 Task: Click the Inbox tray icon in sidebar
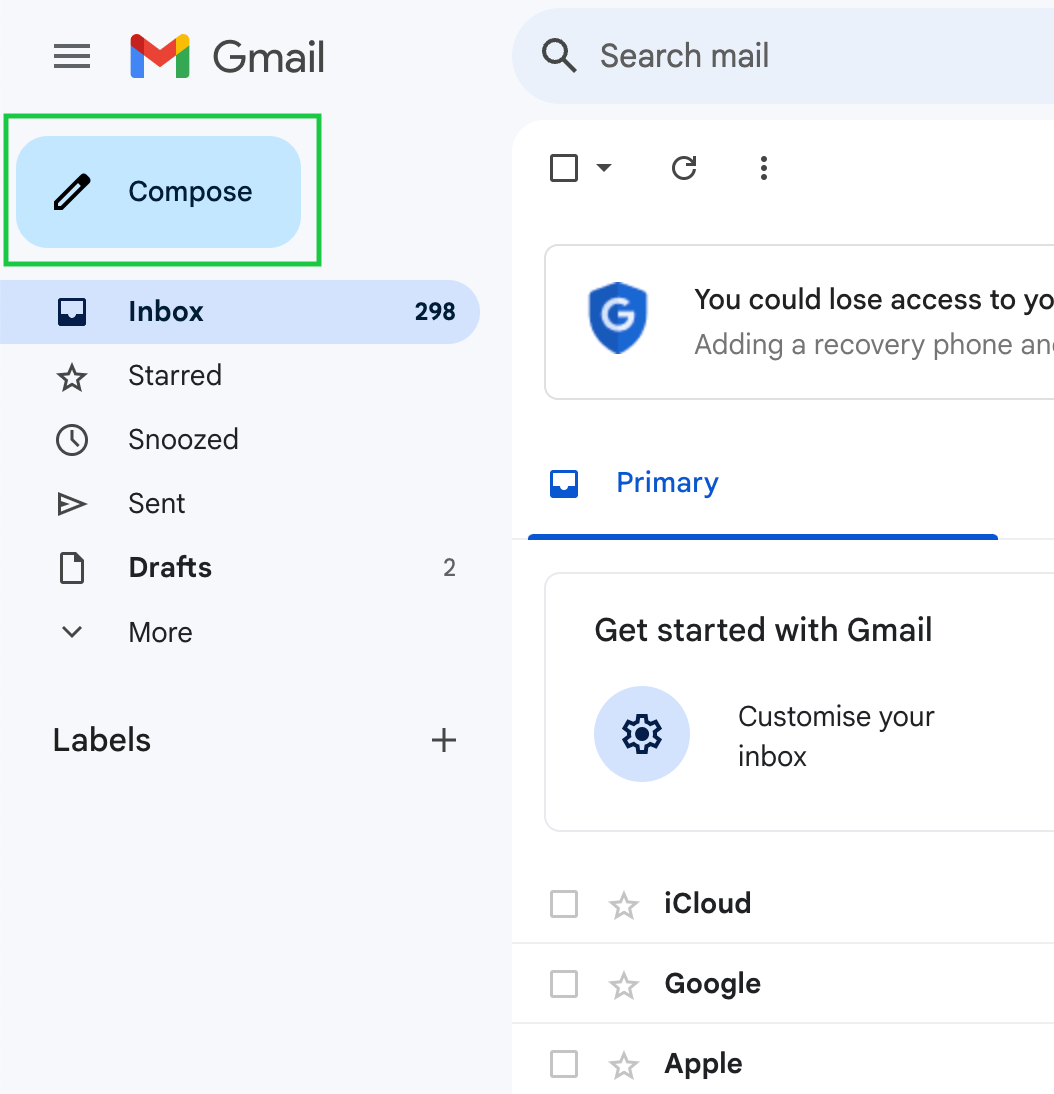72,312
